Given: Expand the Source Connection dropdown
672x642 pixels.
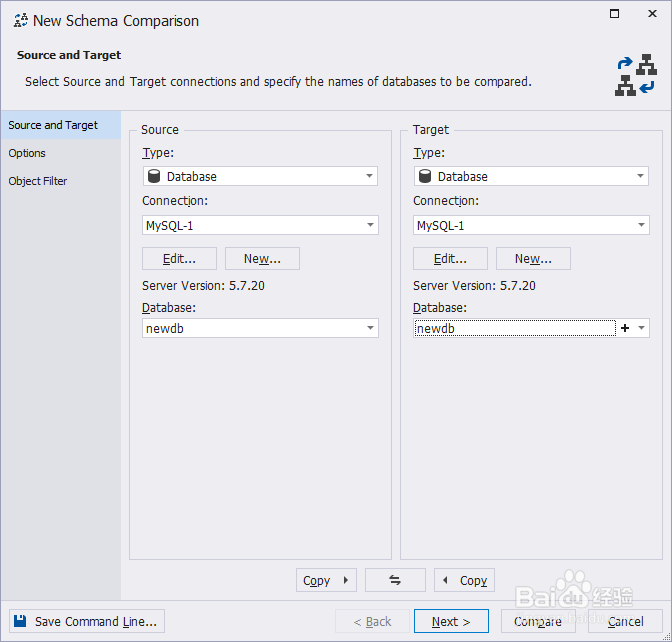Looking at the screenshot, I should 370,226.
